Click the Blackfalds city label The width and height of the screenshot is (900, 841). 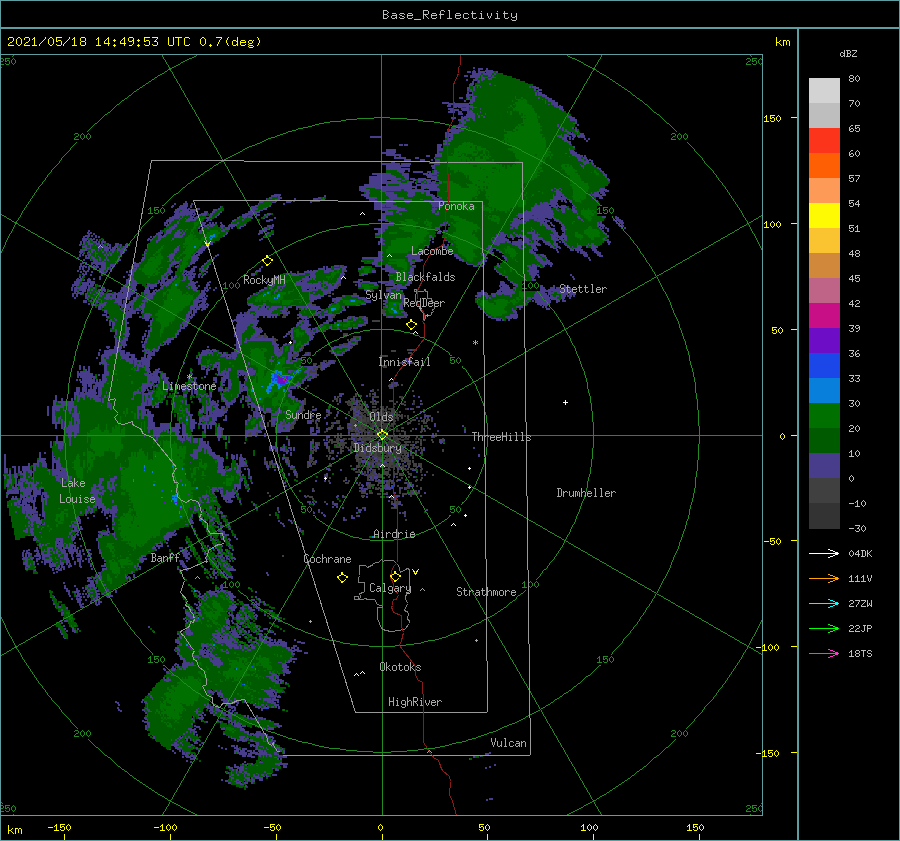[x=425, y=277]
